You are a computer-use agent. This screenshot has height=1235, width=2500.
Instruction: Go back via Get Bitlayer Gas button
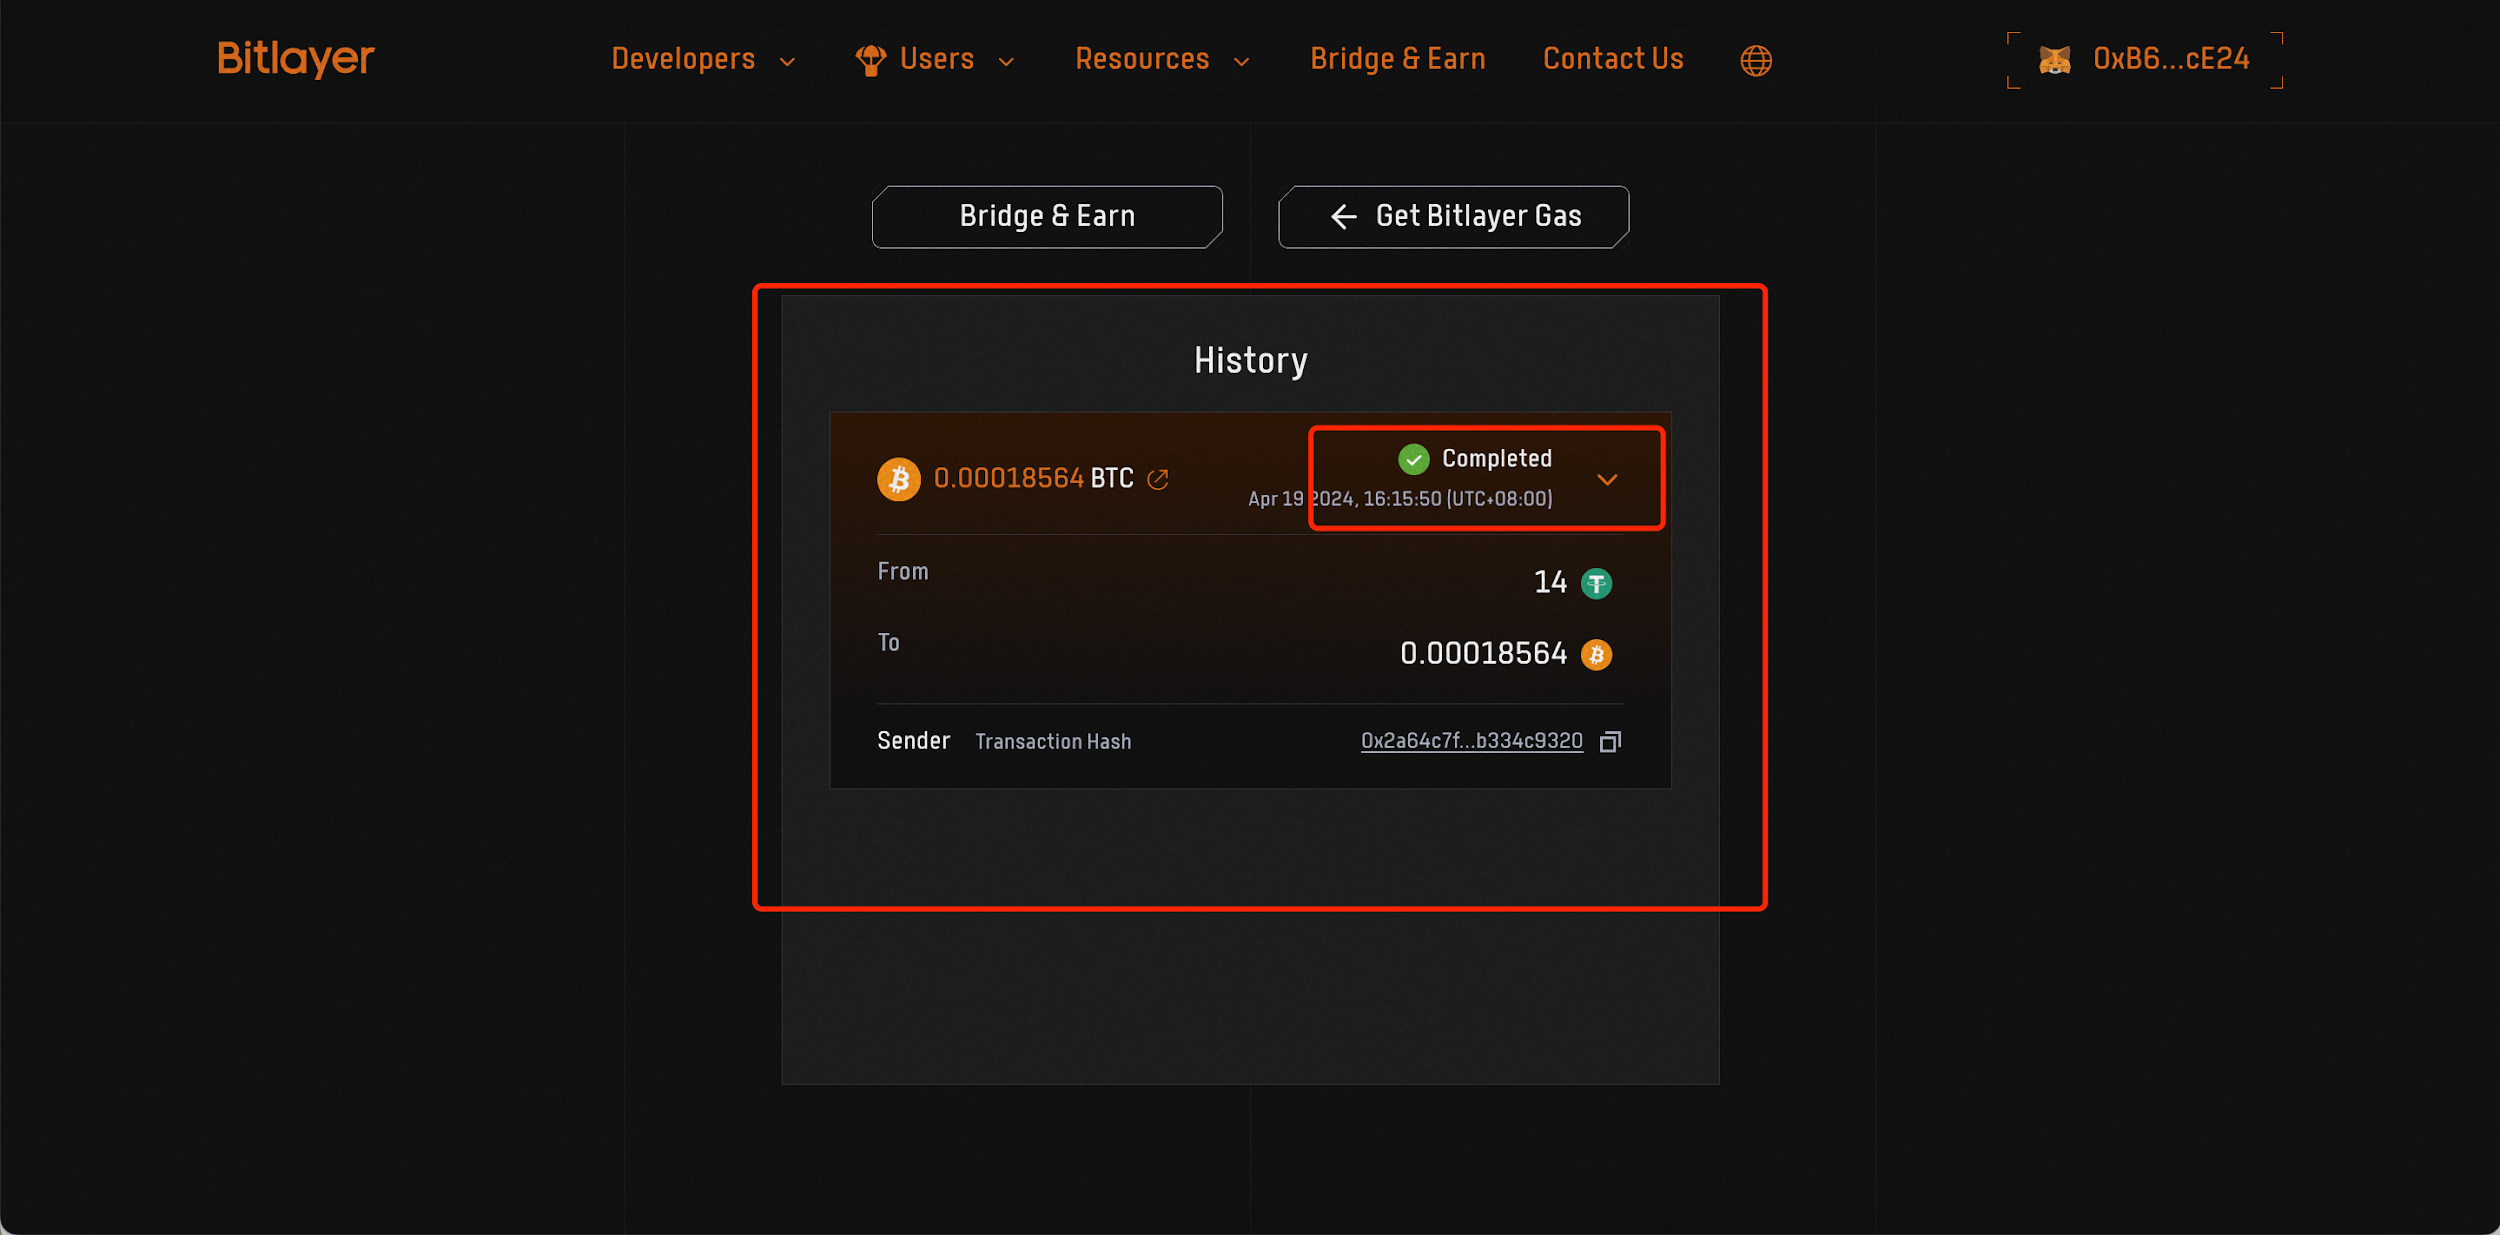(x=1453, y=216)
